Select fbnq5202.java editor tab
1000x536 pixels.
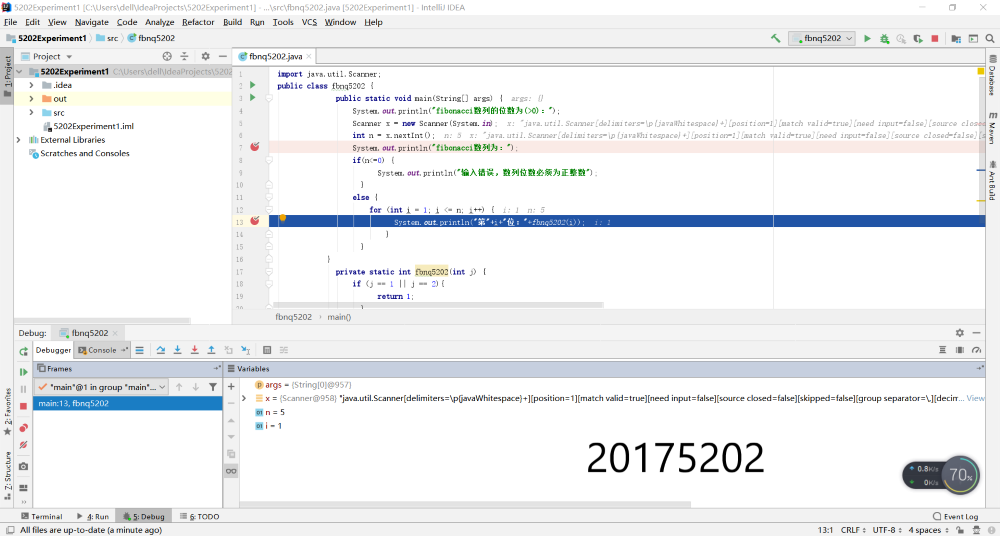point(276,56)
